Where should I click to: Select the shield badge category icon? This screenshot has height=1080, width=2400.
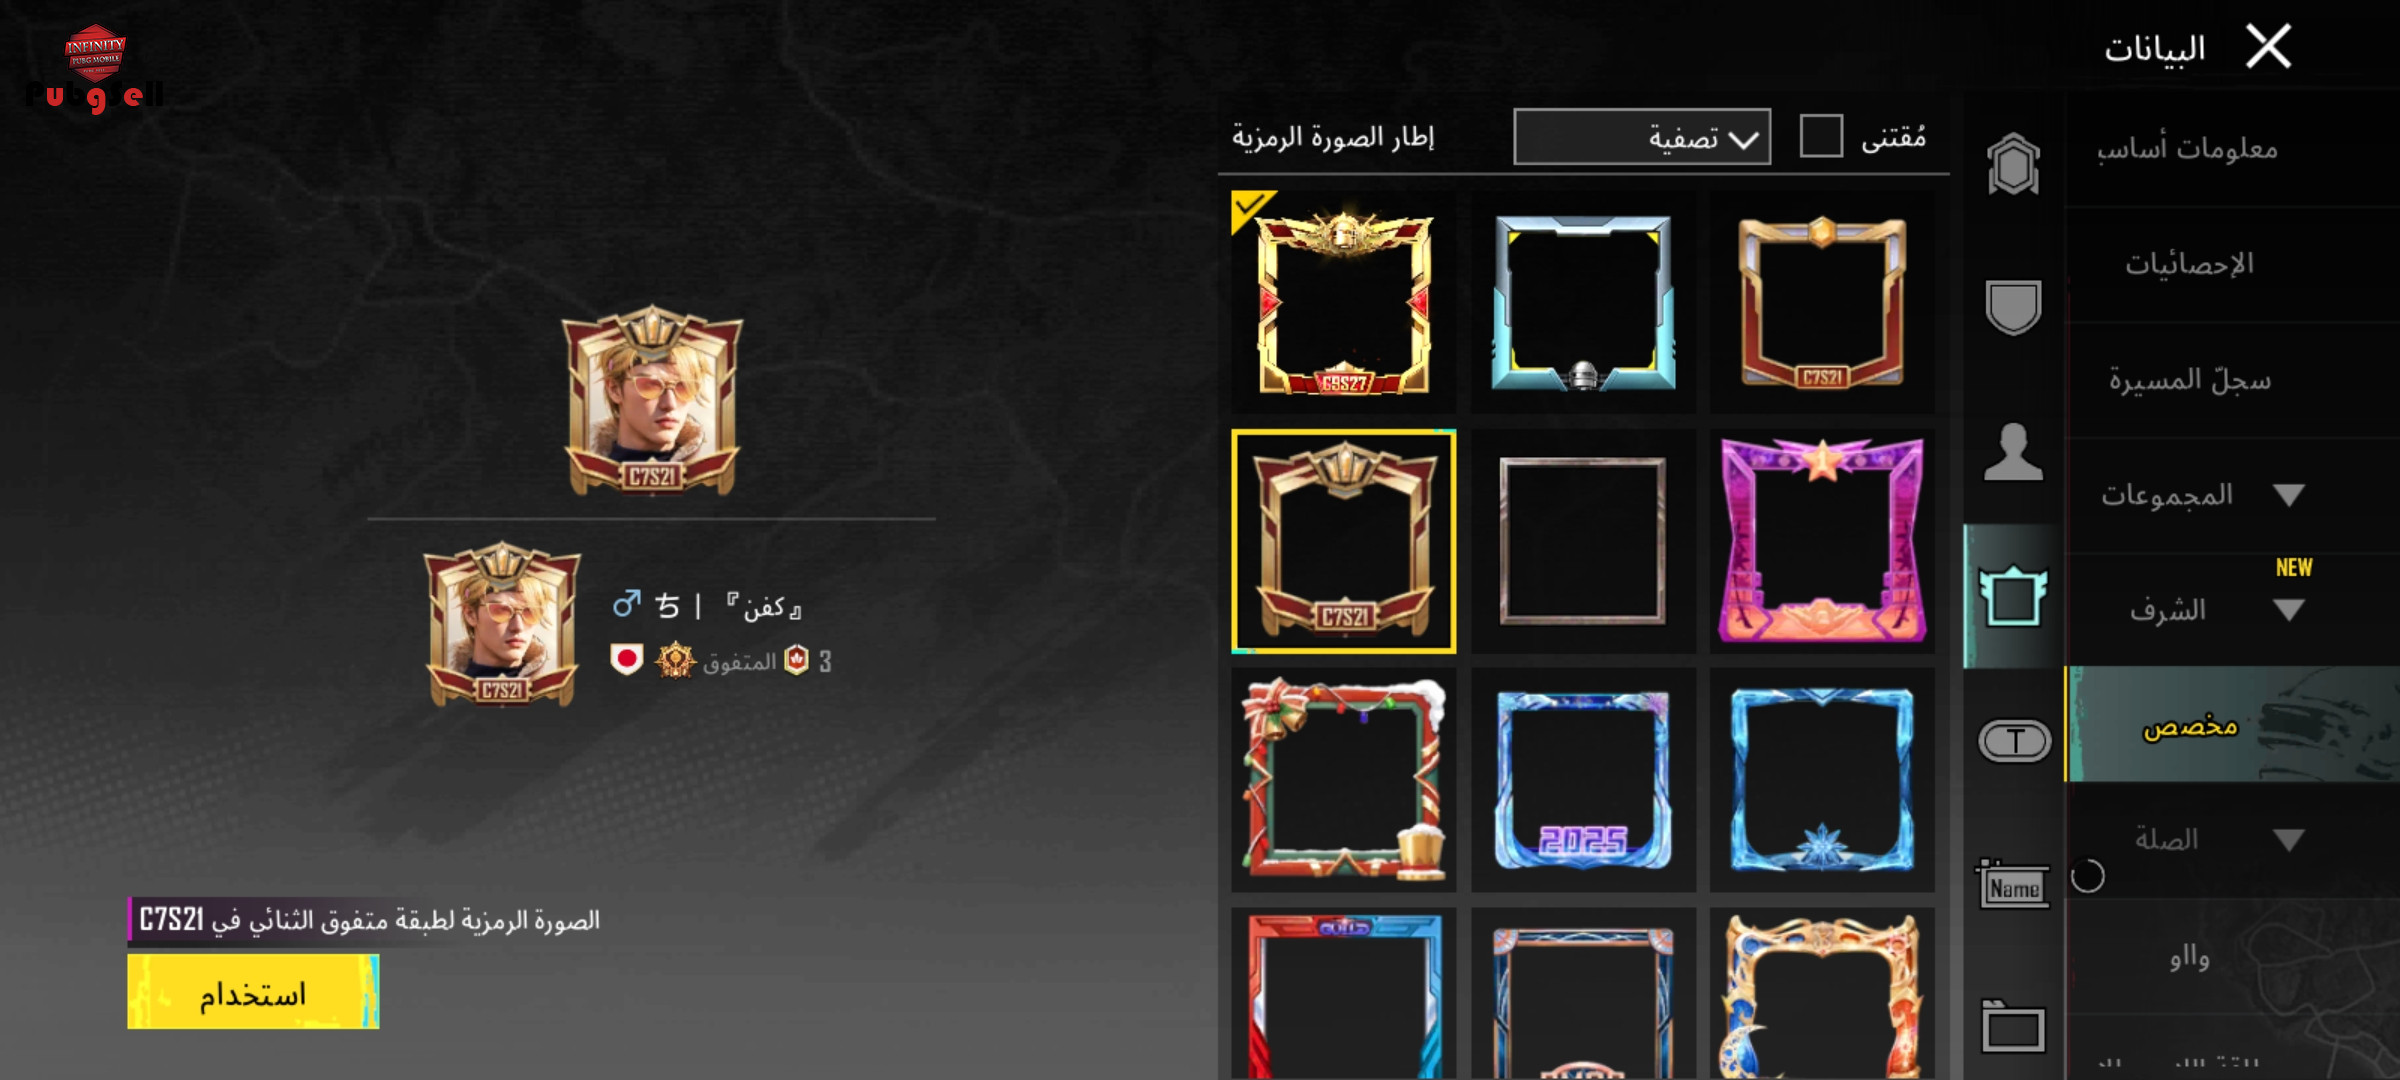pos(2013,307)
